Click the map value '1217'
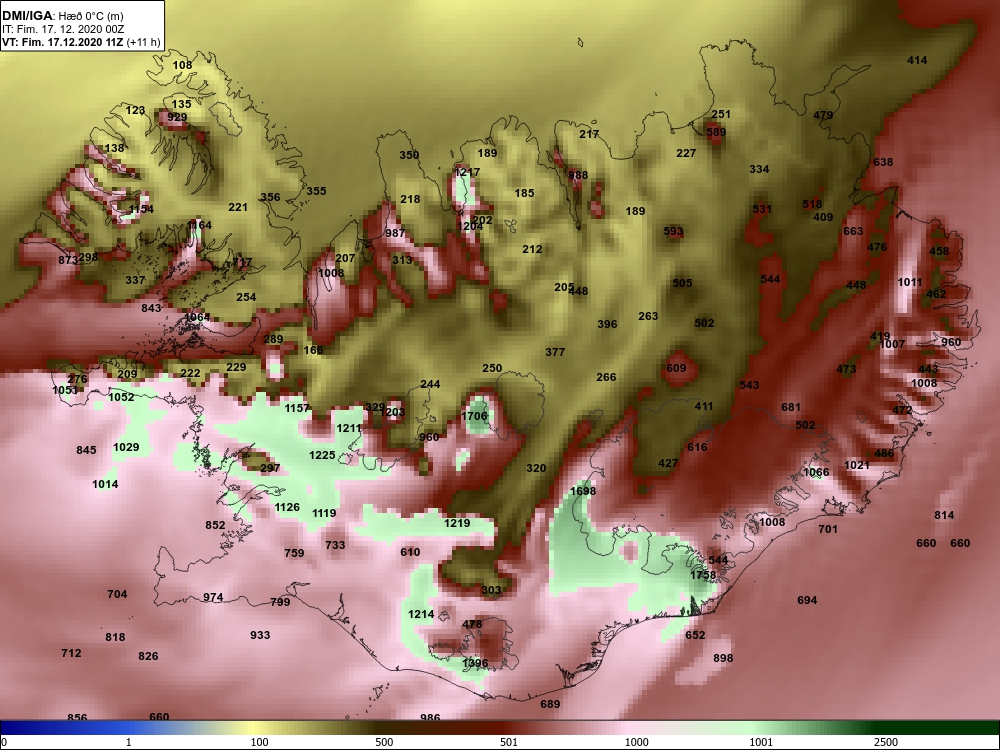This screenshot has width=1000, height=750. point(467,172)
